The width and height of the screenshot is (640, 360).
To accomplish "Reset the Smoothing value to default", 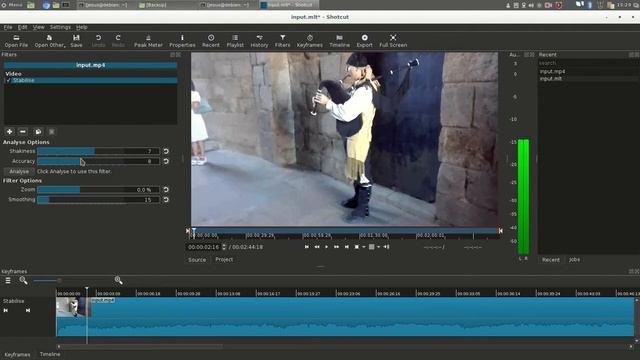I will tap(166, 200).
